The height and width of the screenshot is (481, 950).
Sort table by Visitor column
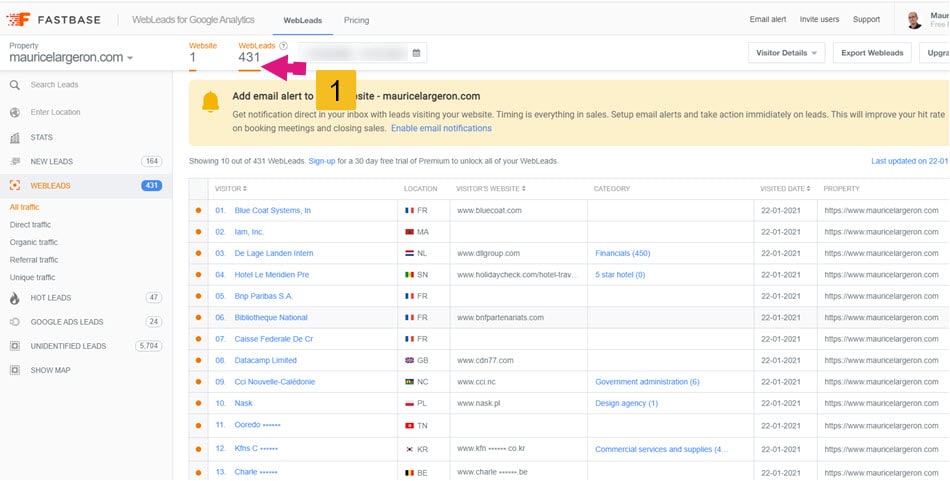pos(231,189)
